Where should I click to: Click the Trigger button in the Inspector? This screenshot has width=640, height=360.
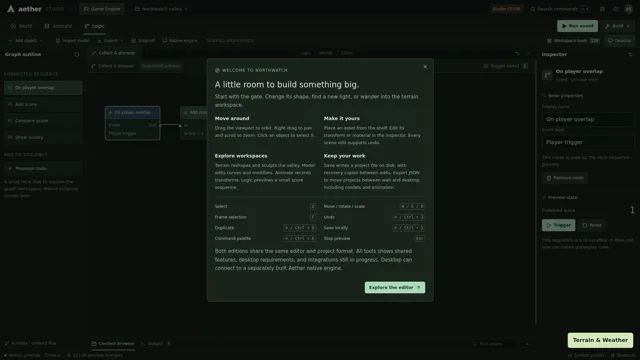558,225
